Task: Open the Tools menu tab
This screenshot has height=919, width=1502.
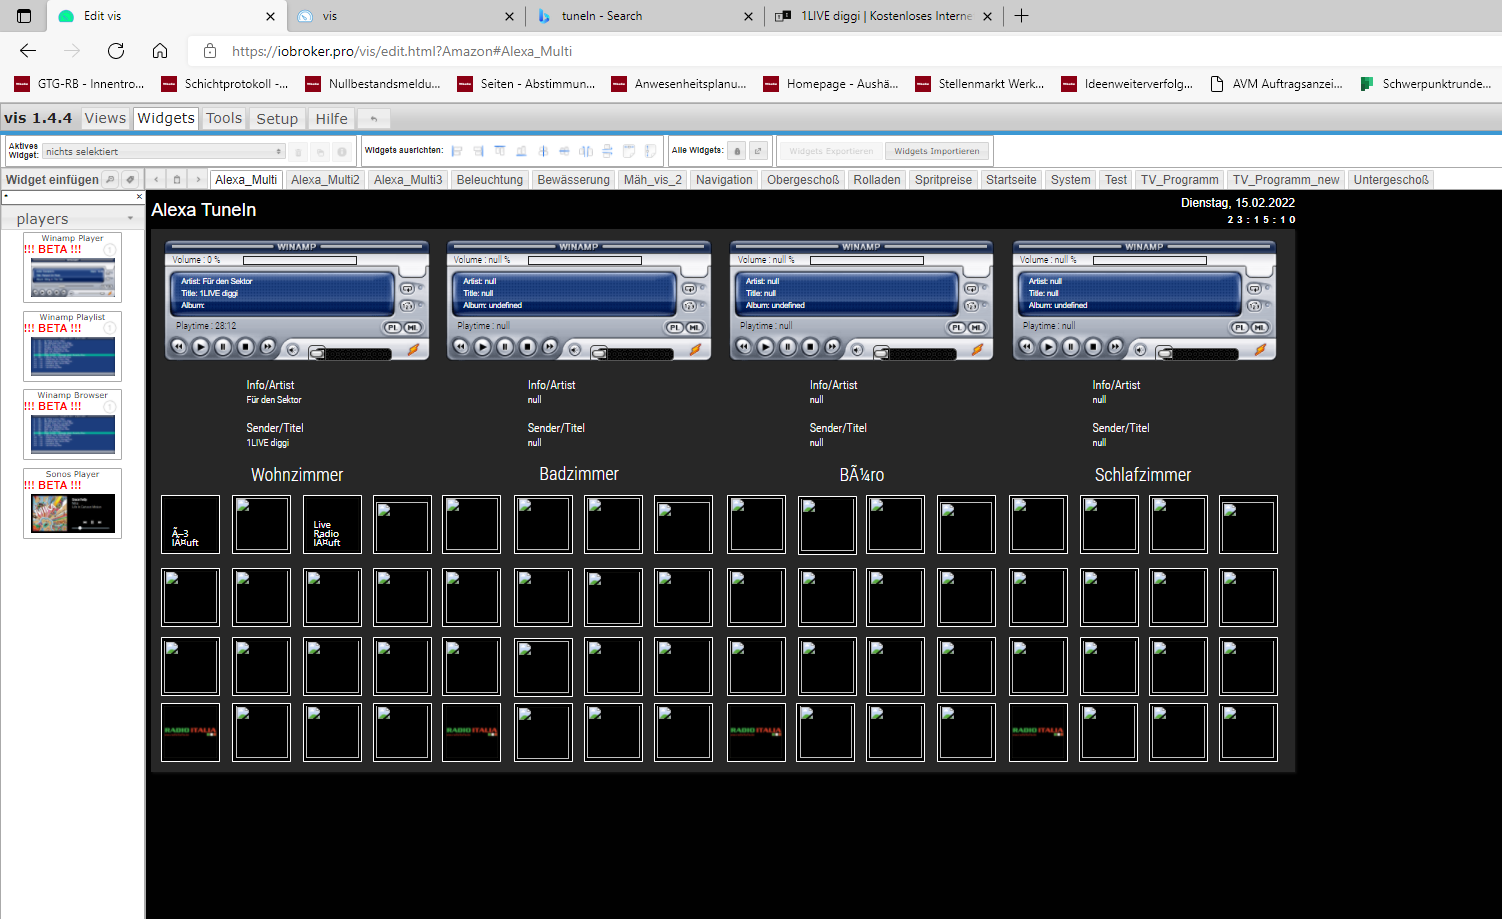Action: pyautogui.click(x=224, y=118)
